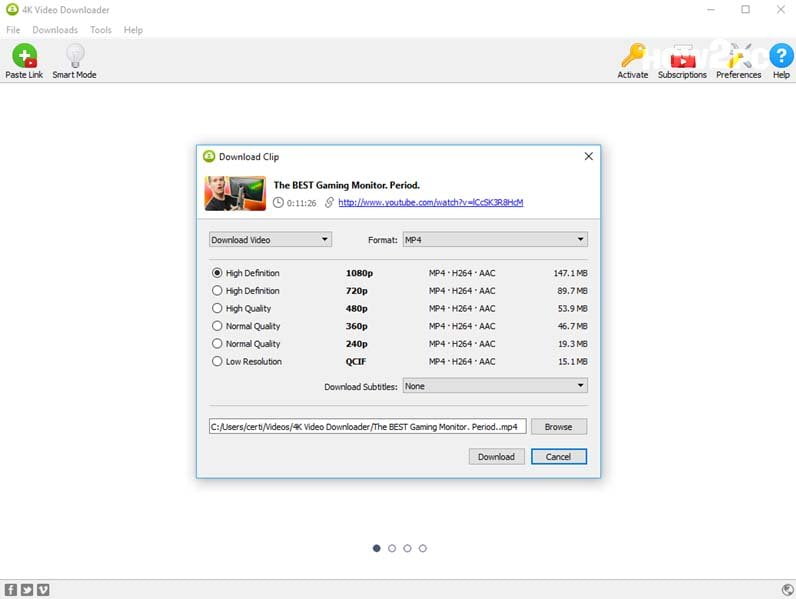Click the 53.9 MB file size text
The width and height of the screenshot is (796, 599).
click(572, 309)
